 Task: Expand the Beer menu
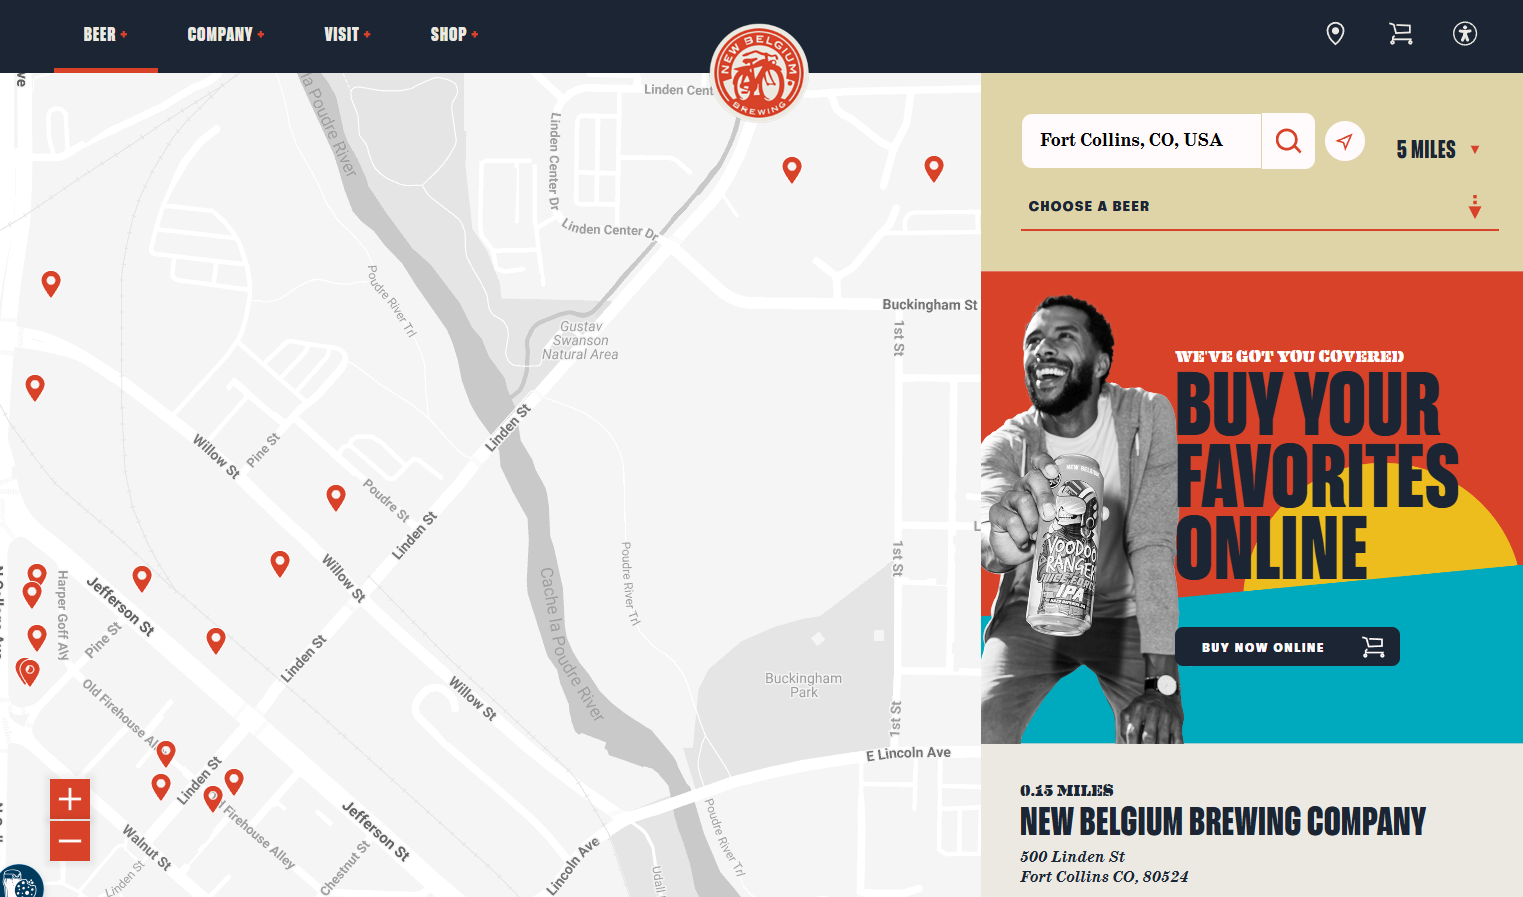pos(105,35)
